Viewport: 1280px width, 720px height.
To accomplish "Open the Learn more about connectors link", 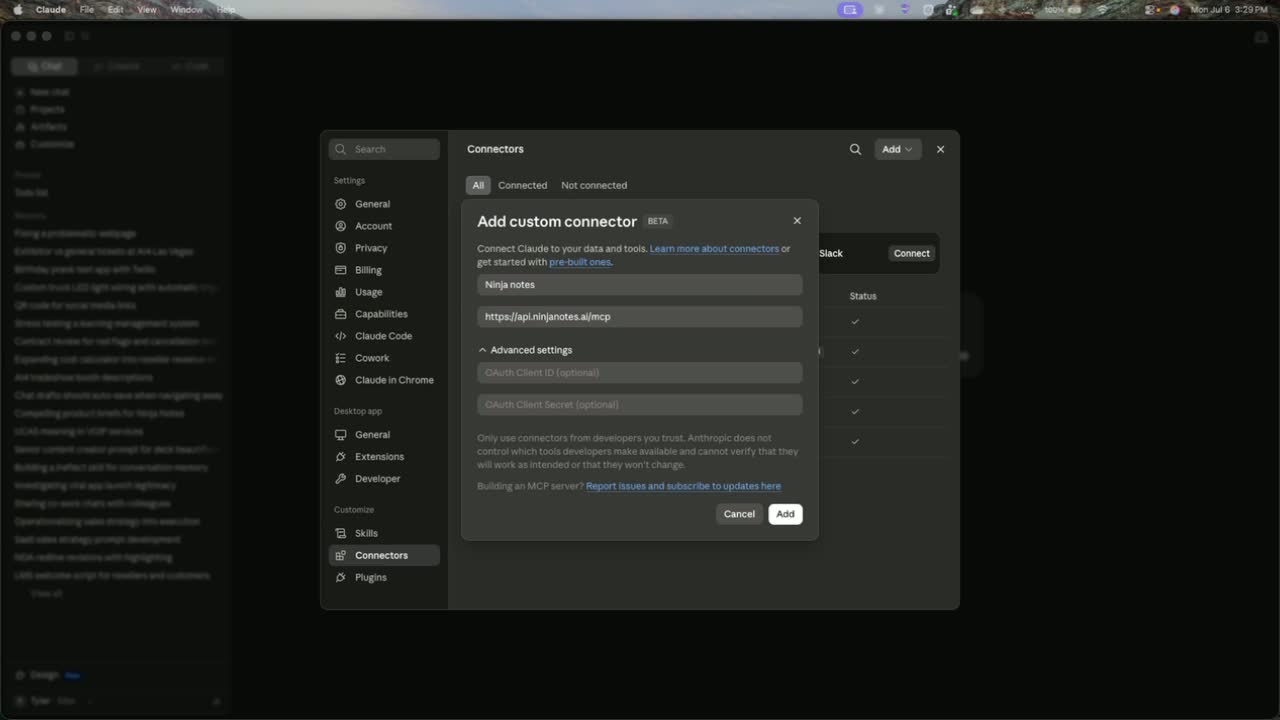I will coord(714,249).
